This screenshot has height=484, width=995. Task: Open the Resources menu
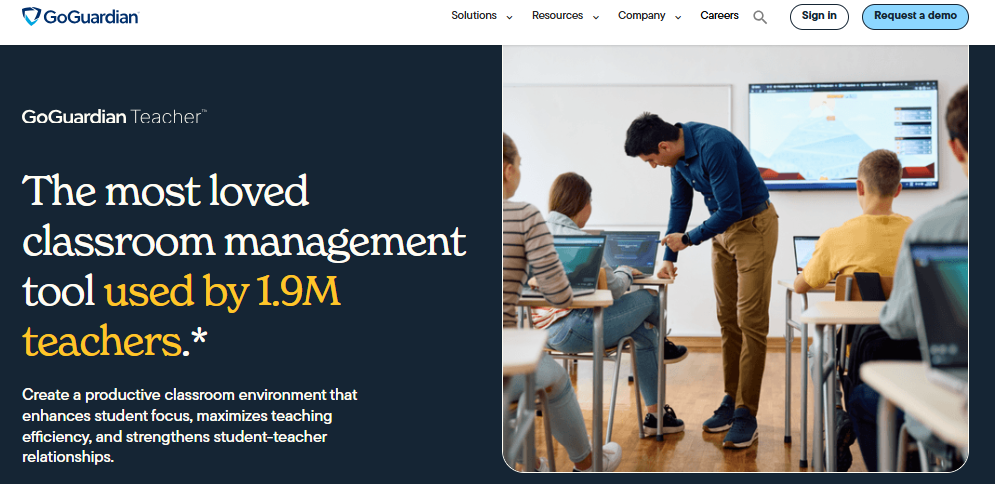pyautogui.click(x=557, y=16)
